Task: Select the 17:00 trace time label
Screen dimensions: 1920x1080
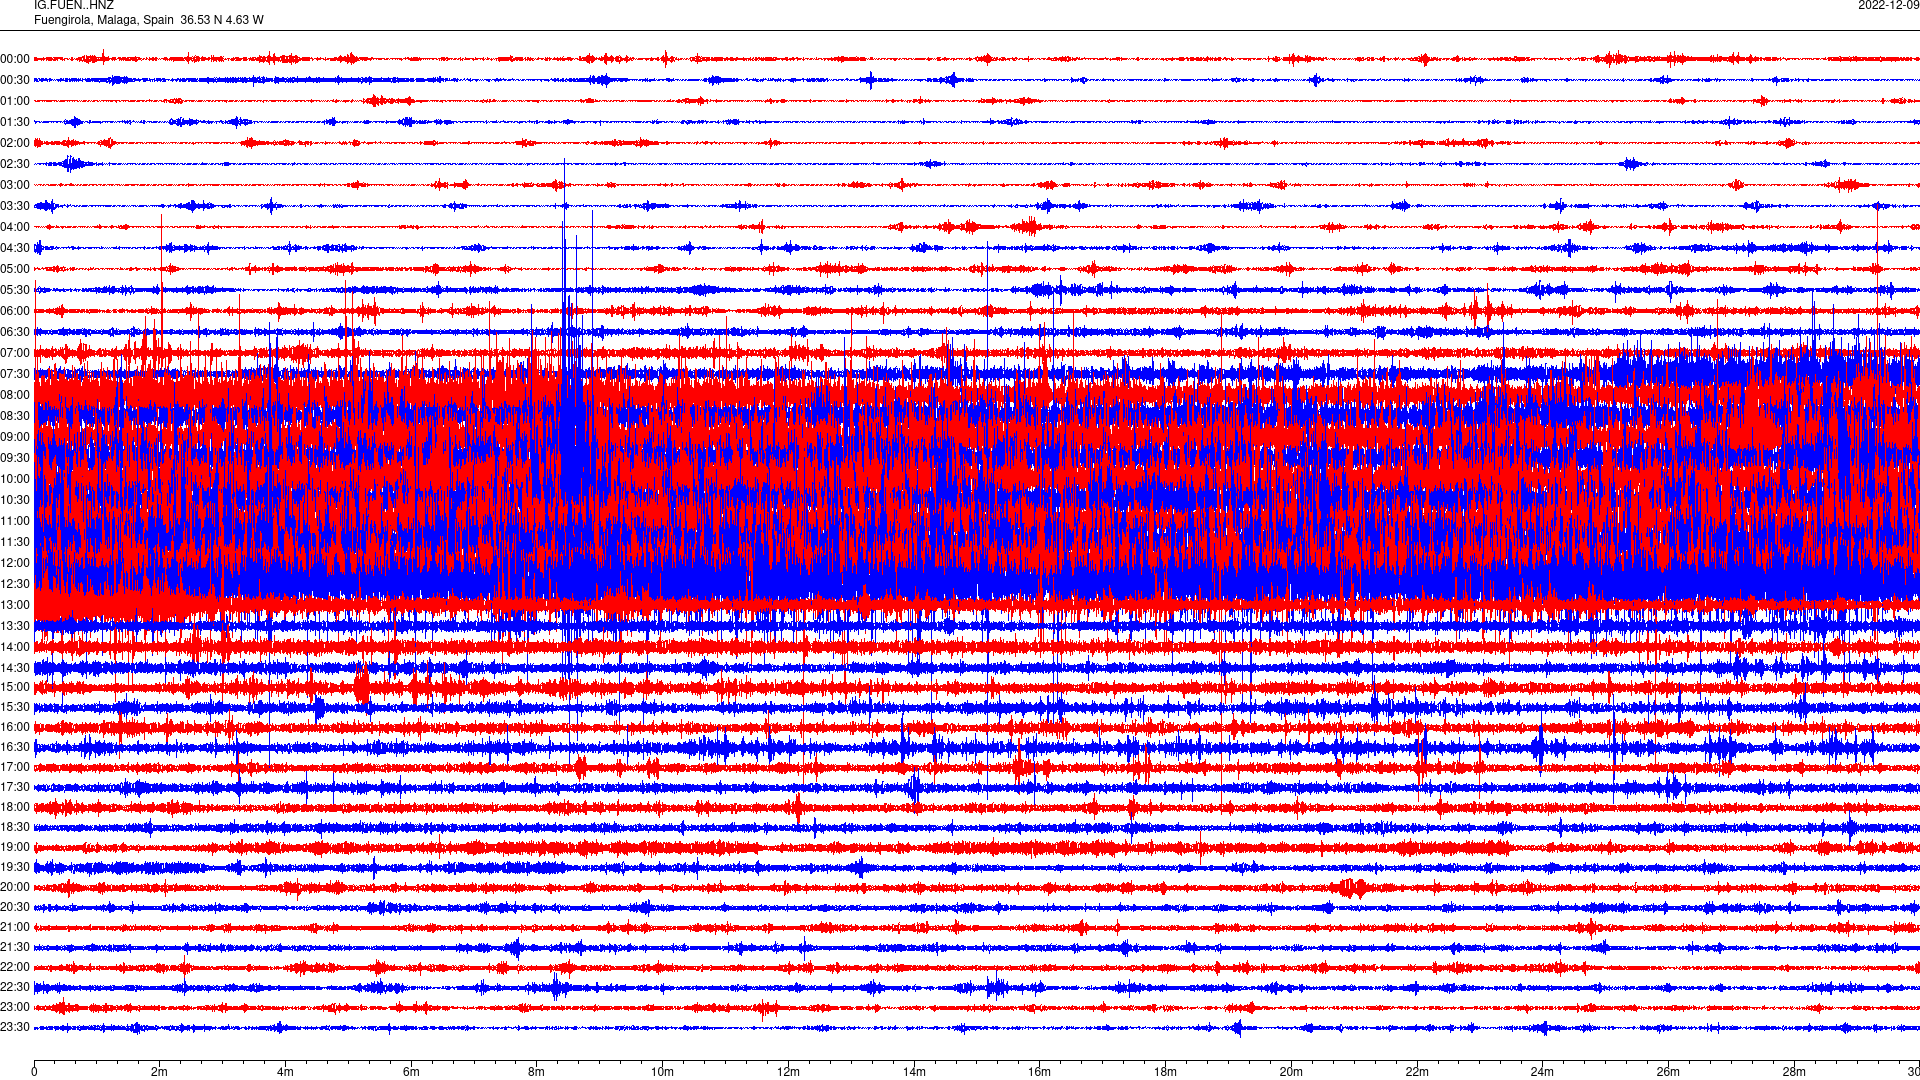Action: 15,767
